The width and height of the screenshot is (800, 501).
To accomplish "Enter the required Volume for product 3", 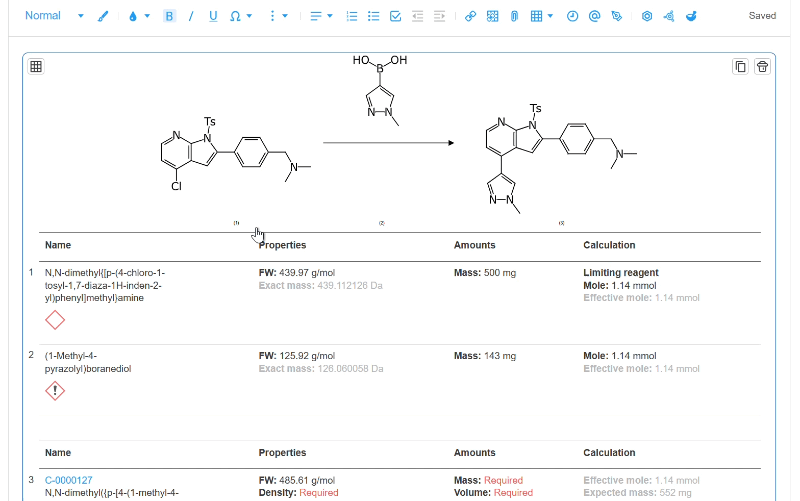I will click(x=513, y=493).
